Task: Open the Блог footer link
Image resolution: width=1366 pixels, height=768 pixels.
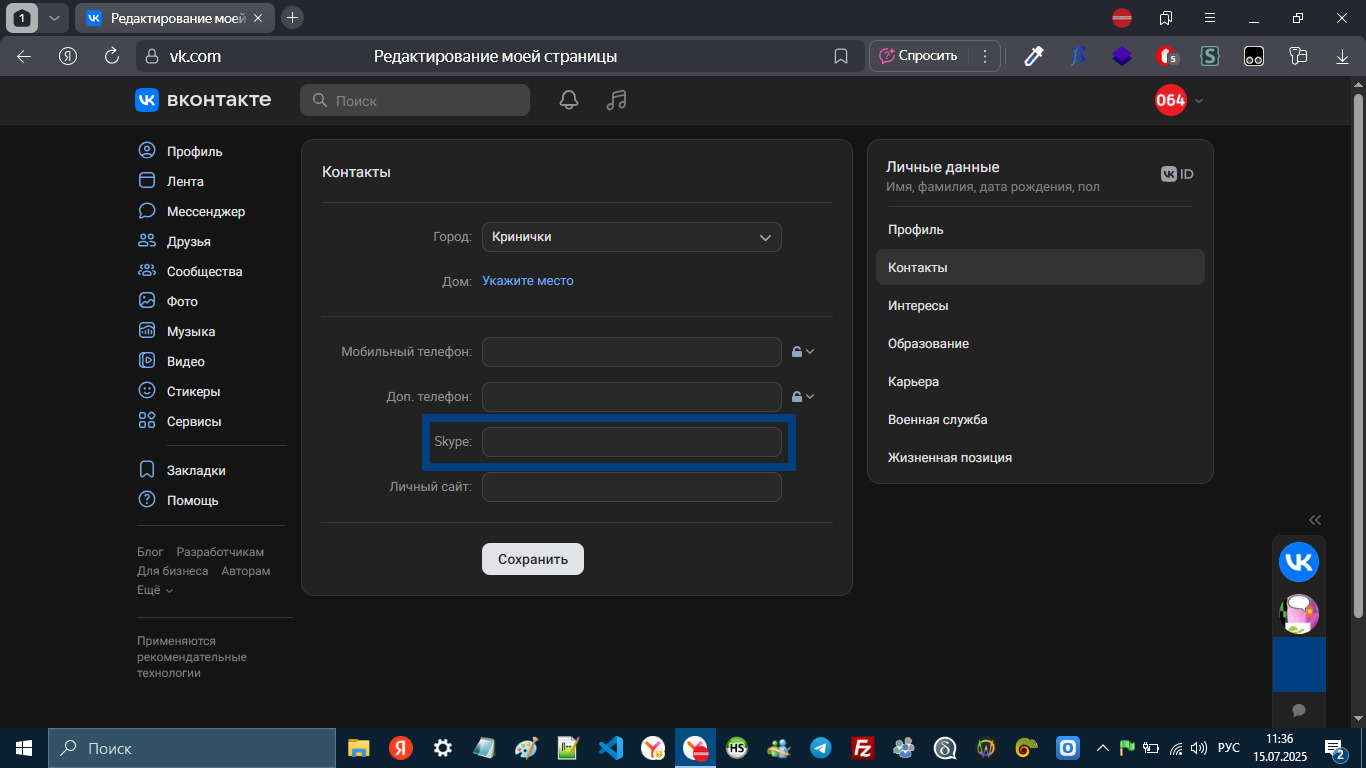Action: coord(150,552)
